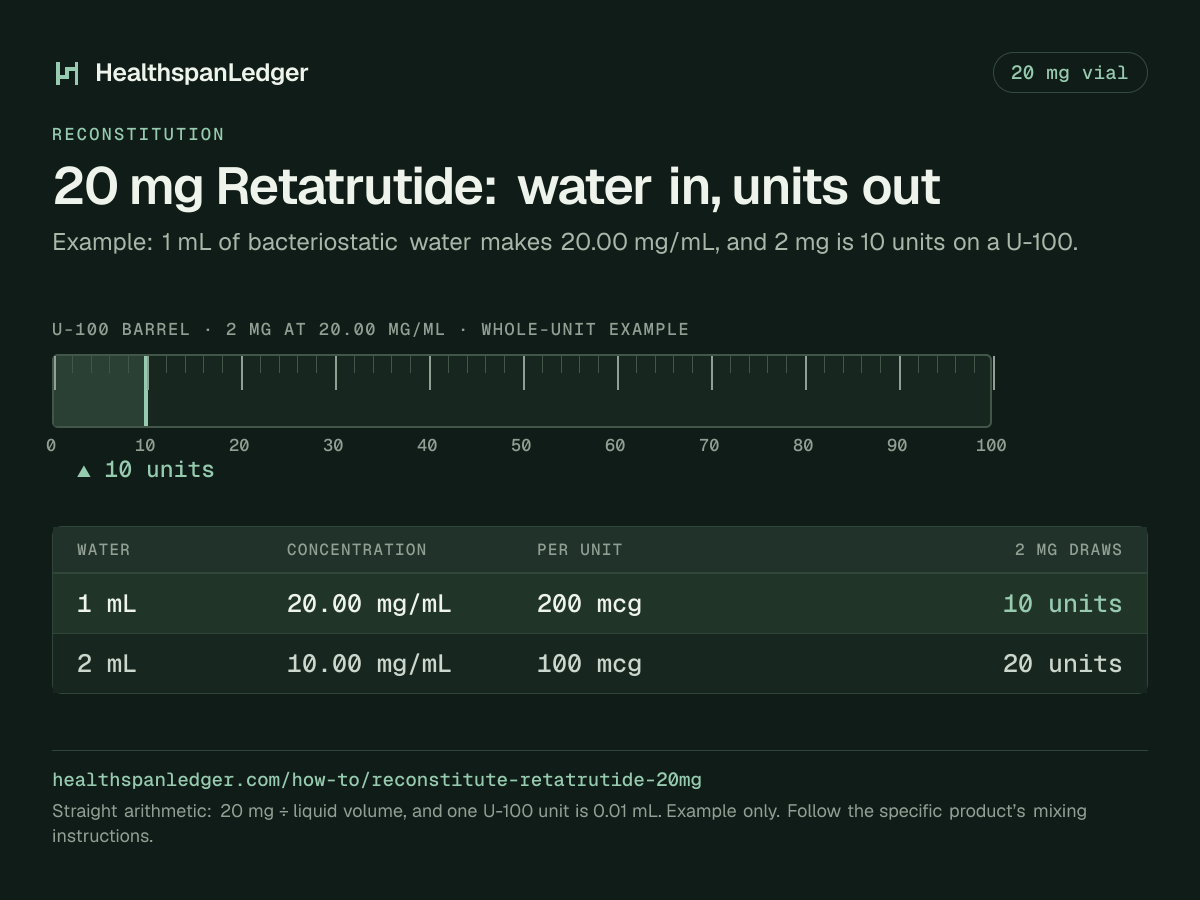
Task: Click the '10.00 mg/mL' concentration cell
Action: click(x=369, y=664)
